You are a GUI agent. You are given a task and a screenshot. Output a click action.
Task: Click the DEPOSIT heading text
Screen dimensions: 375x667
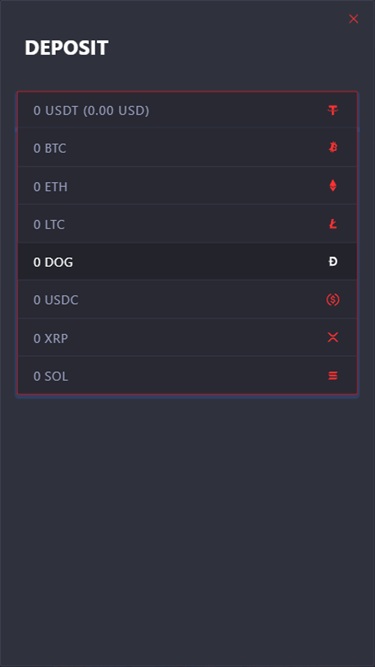click(x=67, y=48)
